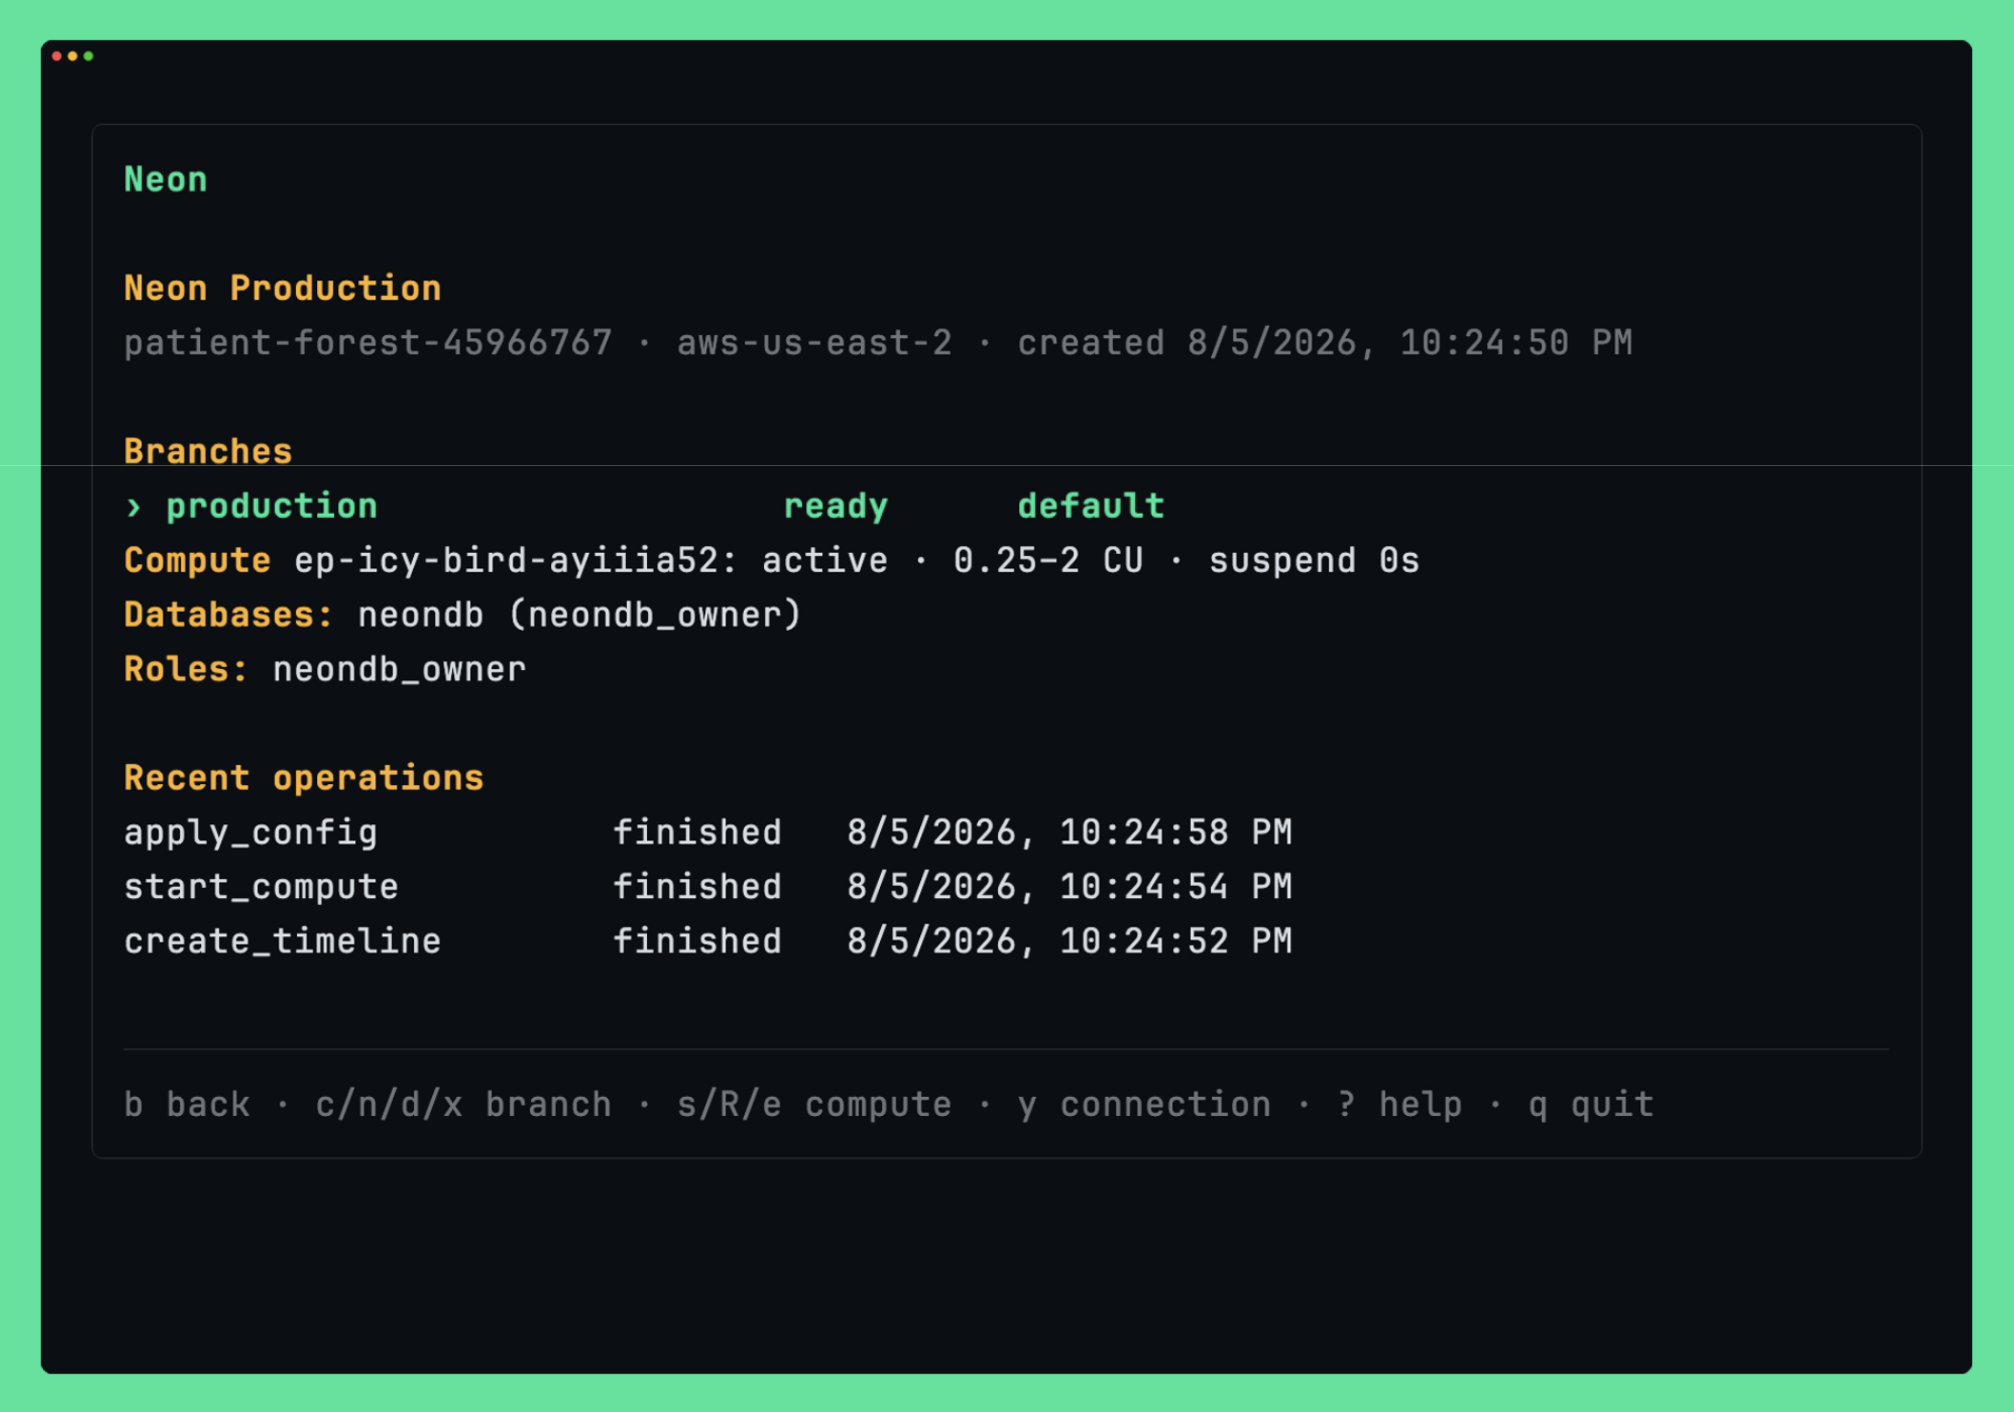Click the selection arrow beside production
This screenshot has height=1412, width=2014.
coord(134,507)
